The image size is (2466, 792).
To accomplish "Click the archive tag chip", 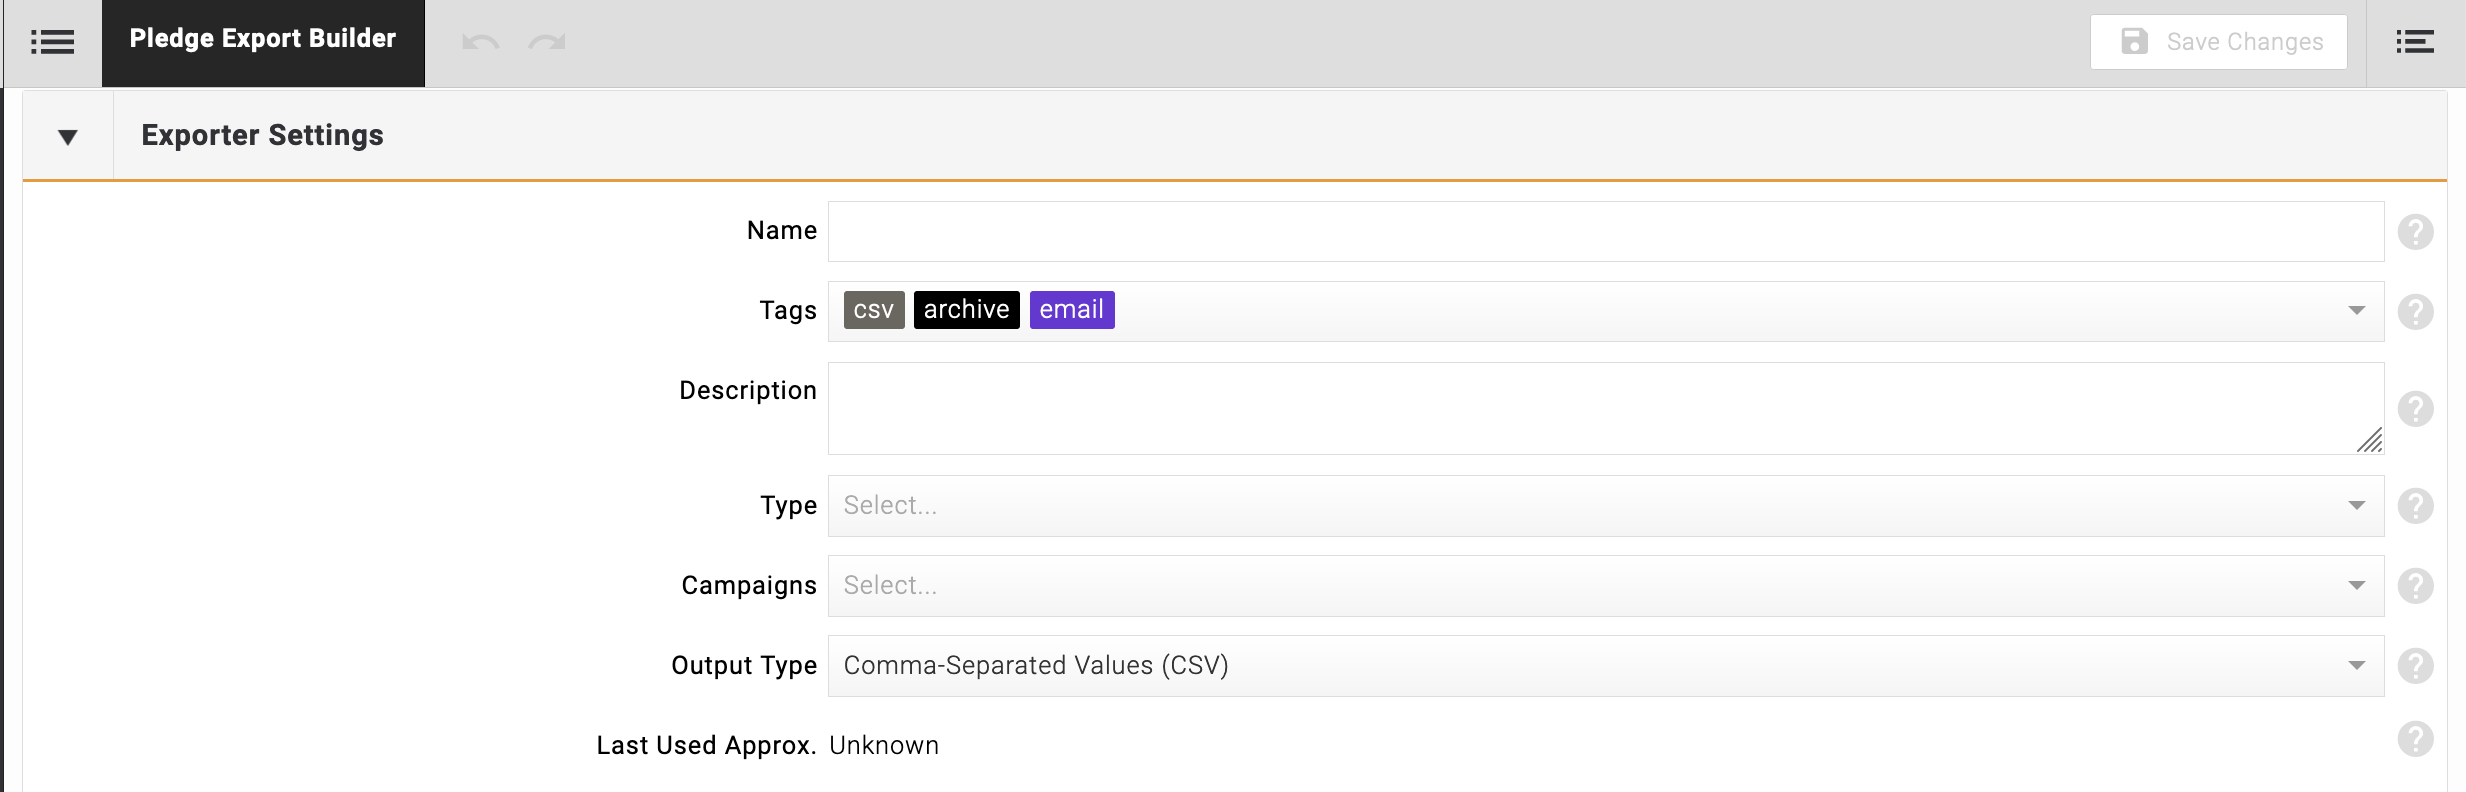I will 966,310.
